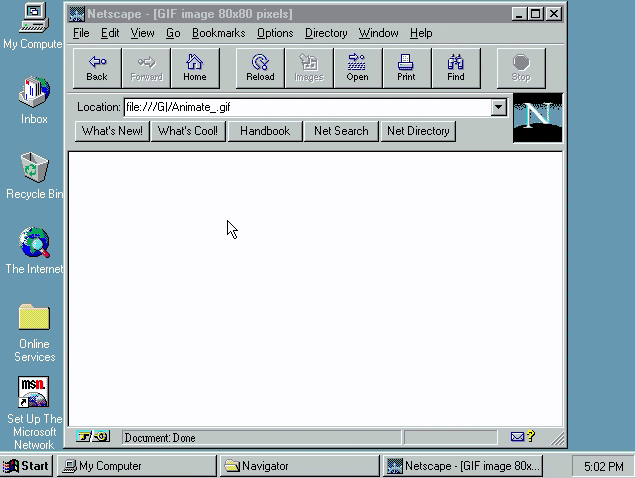Click the Net Search button
This screenshot has height=478, width=635.
tap(341, 131)
